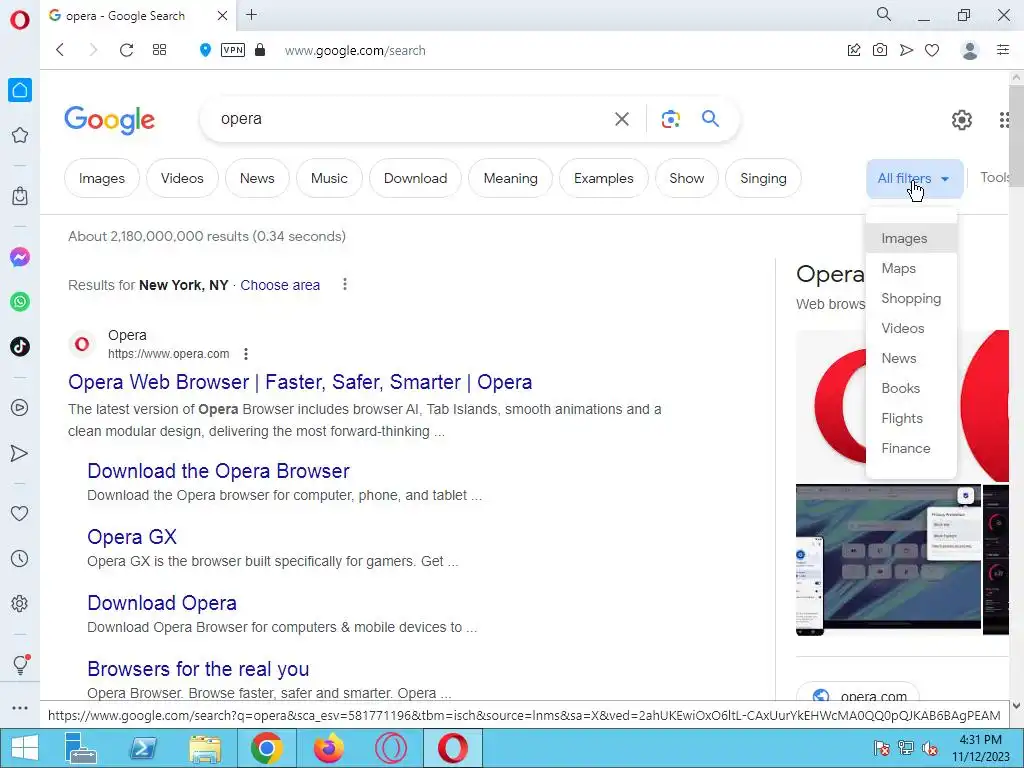The width and height of the screenshot is (1024, 768).
Task: Choose Books from All filters menu
Action: coord(911,389)
